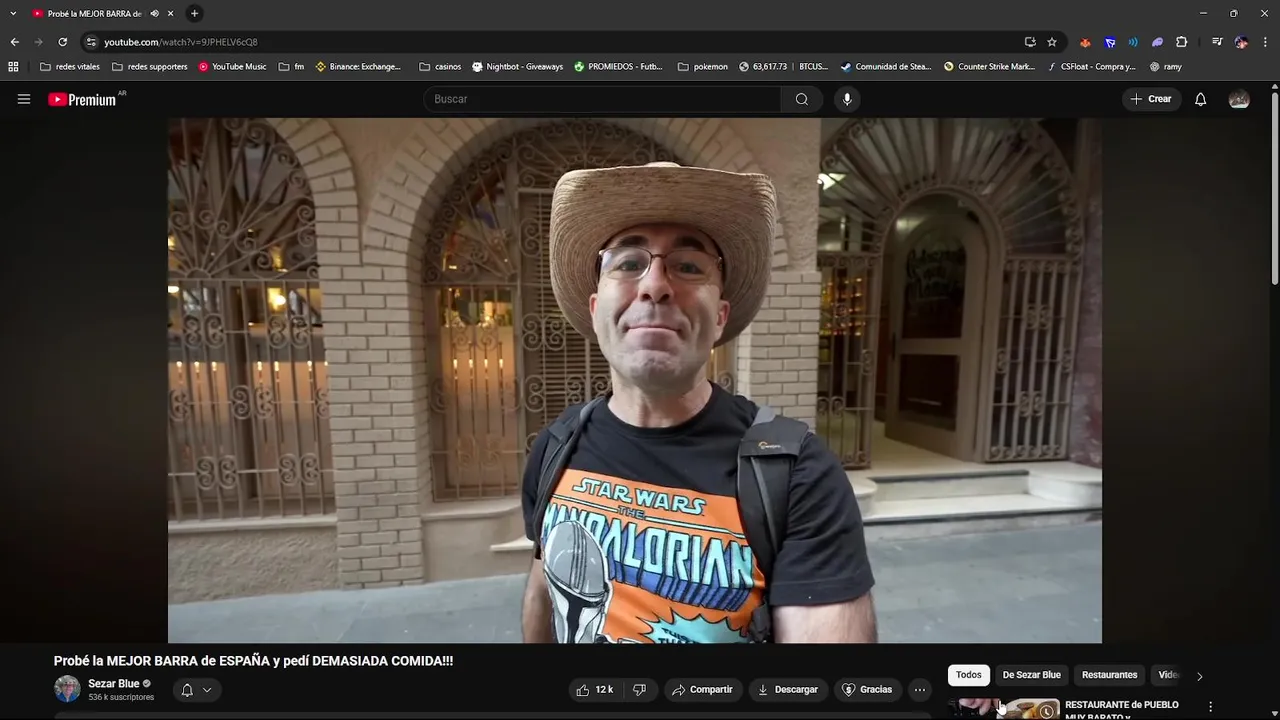Open three-dot menu of RESTAURANTE de PUEBLO video
The height and width of the screenshot is (720, 1280).
(x=1211, y=706)
